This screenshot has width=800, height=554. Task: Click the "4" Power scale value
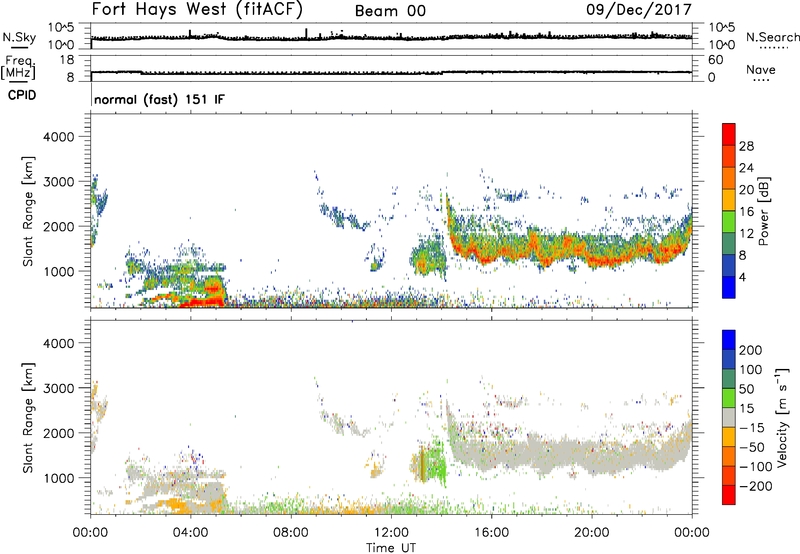coord(742,277)
